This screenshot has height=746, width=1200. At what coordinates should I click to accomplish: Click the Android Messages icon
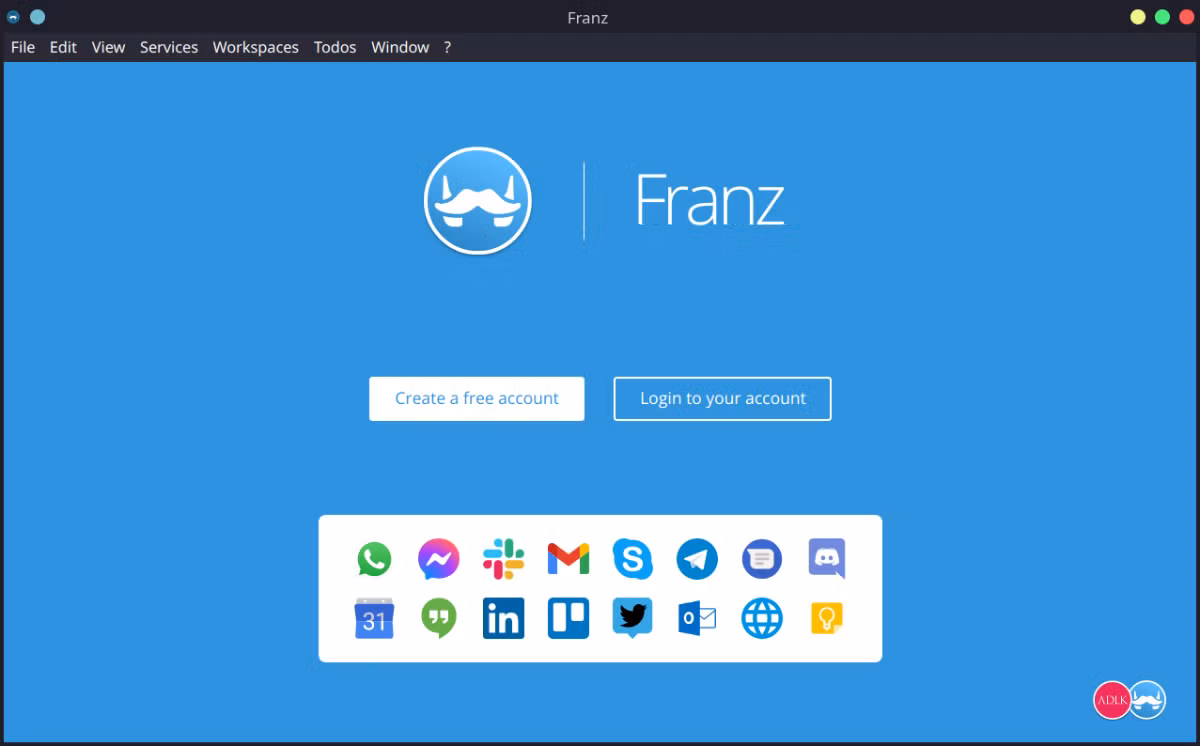coord(762,559)
